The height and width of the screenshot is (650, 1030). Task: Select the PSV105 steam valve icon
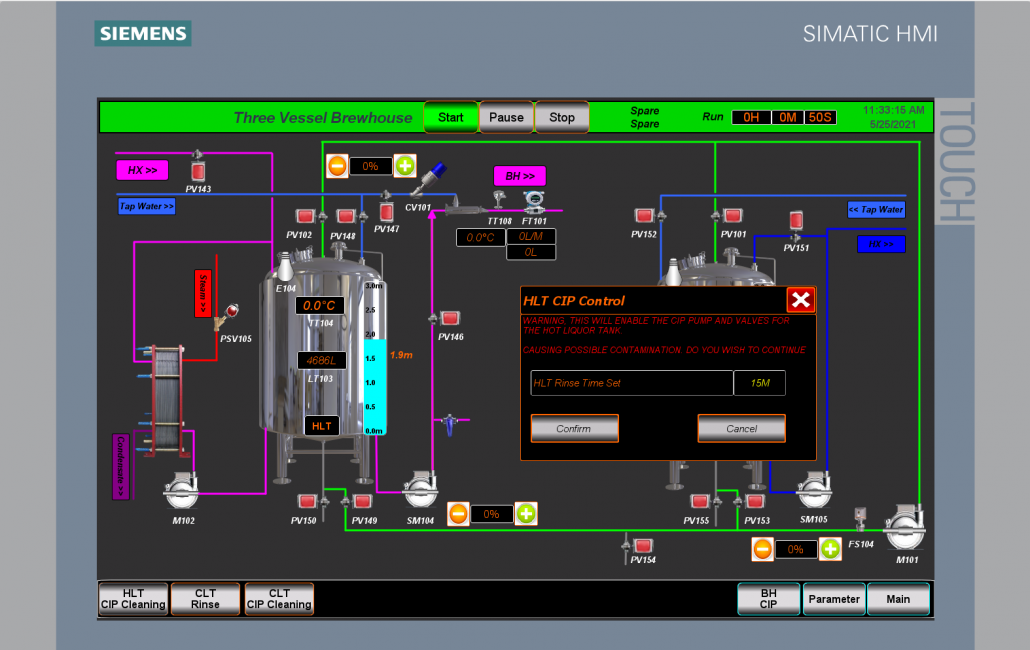(226, 317)
